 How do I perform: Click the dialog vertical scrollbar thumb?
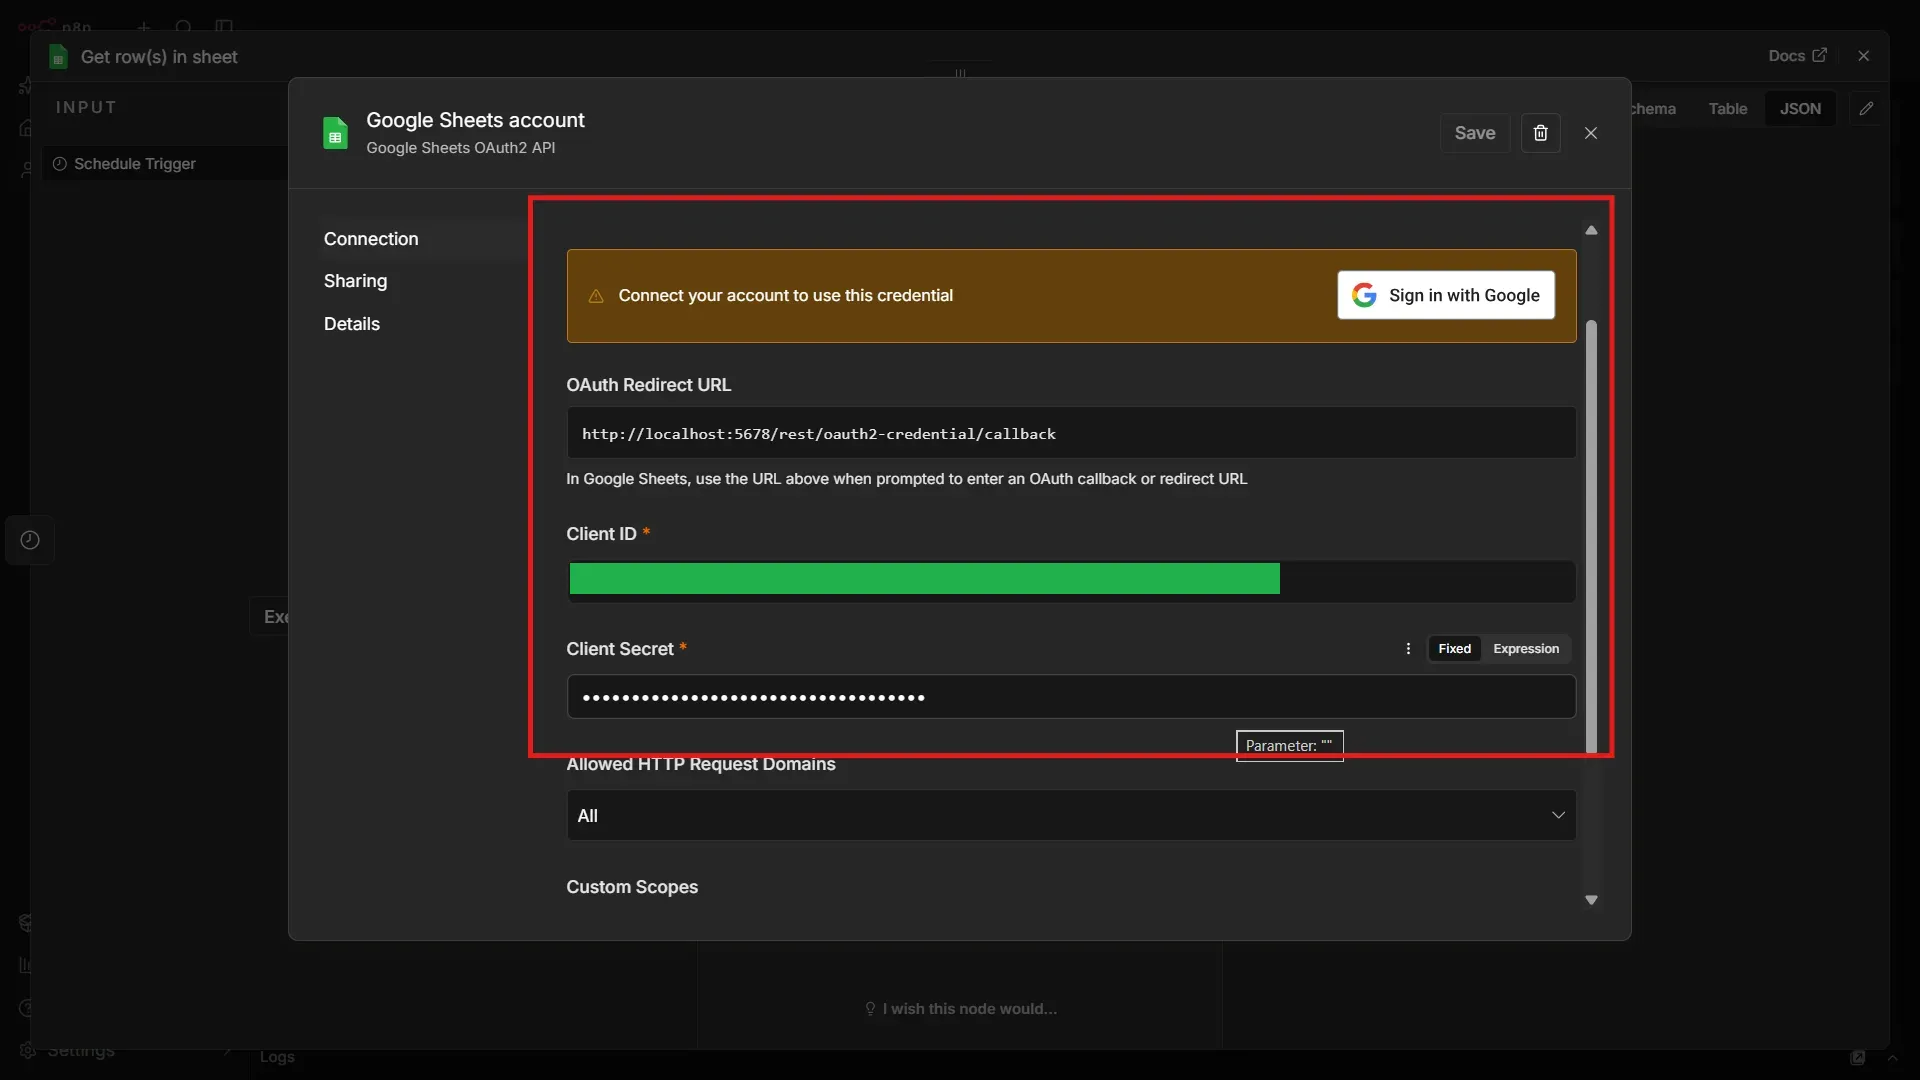coord(1591,536)
